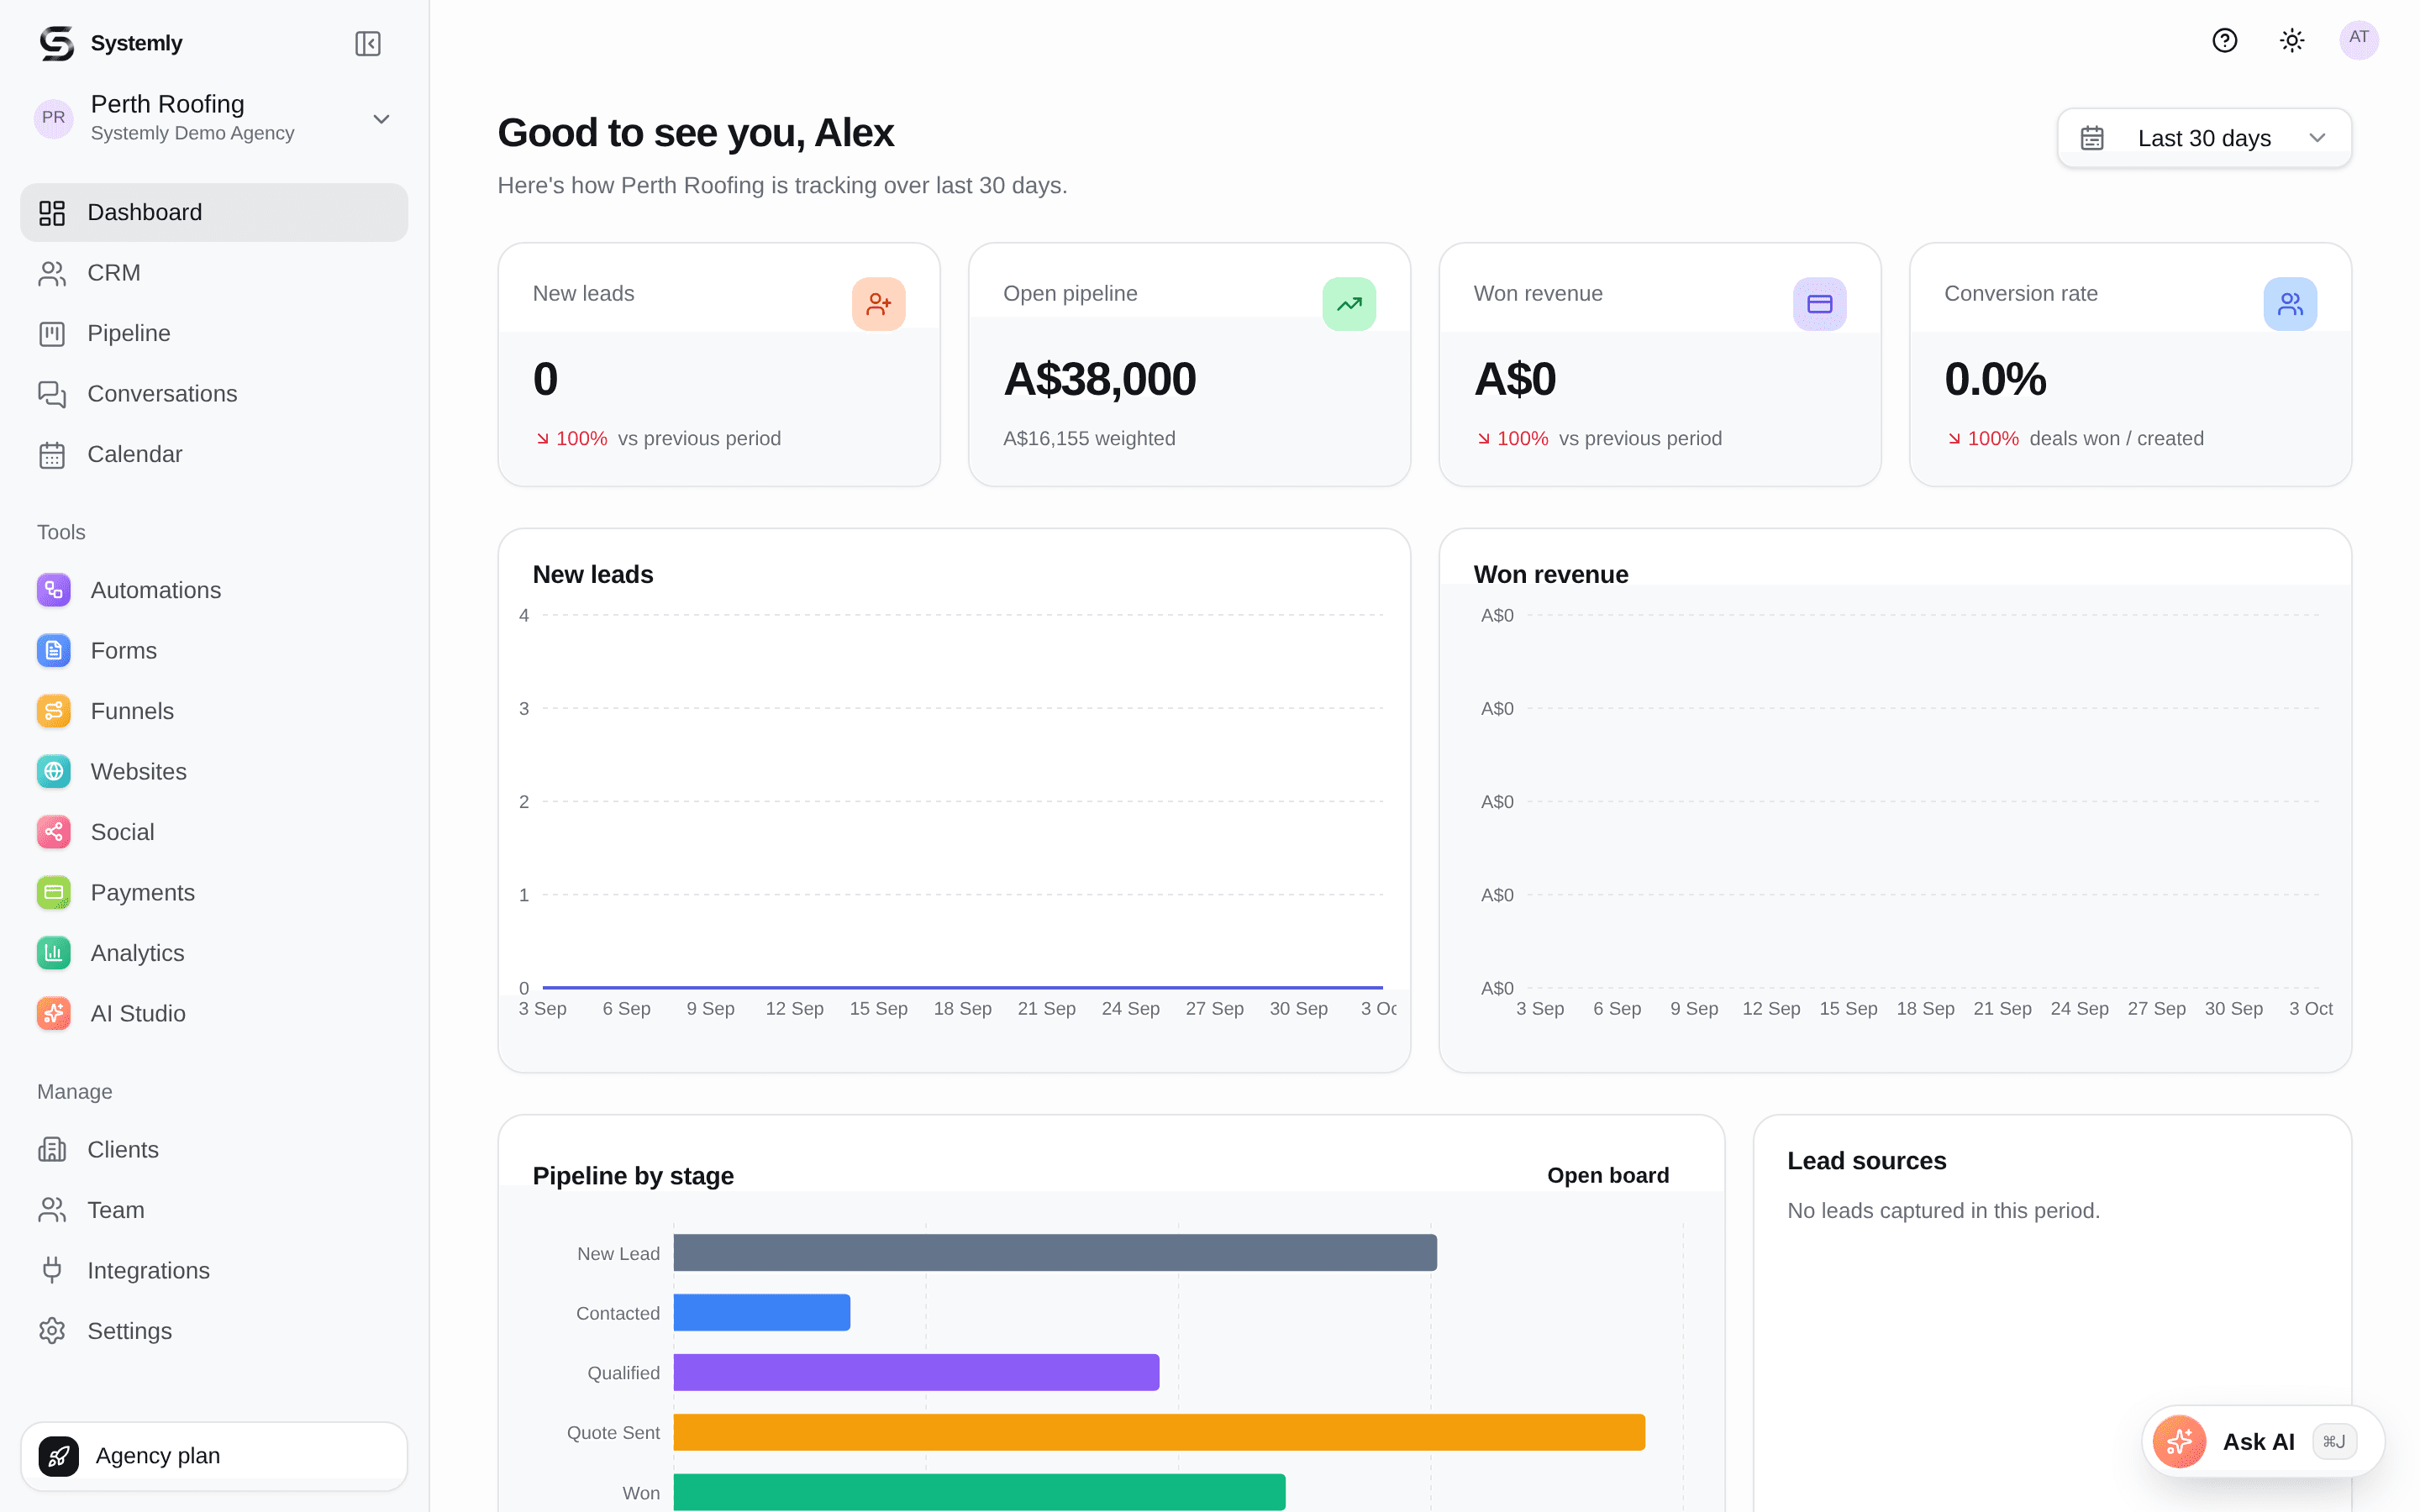Click the purple Automations icon
2420x1512 pixels.
click(x=54, y=590)
